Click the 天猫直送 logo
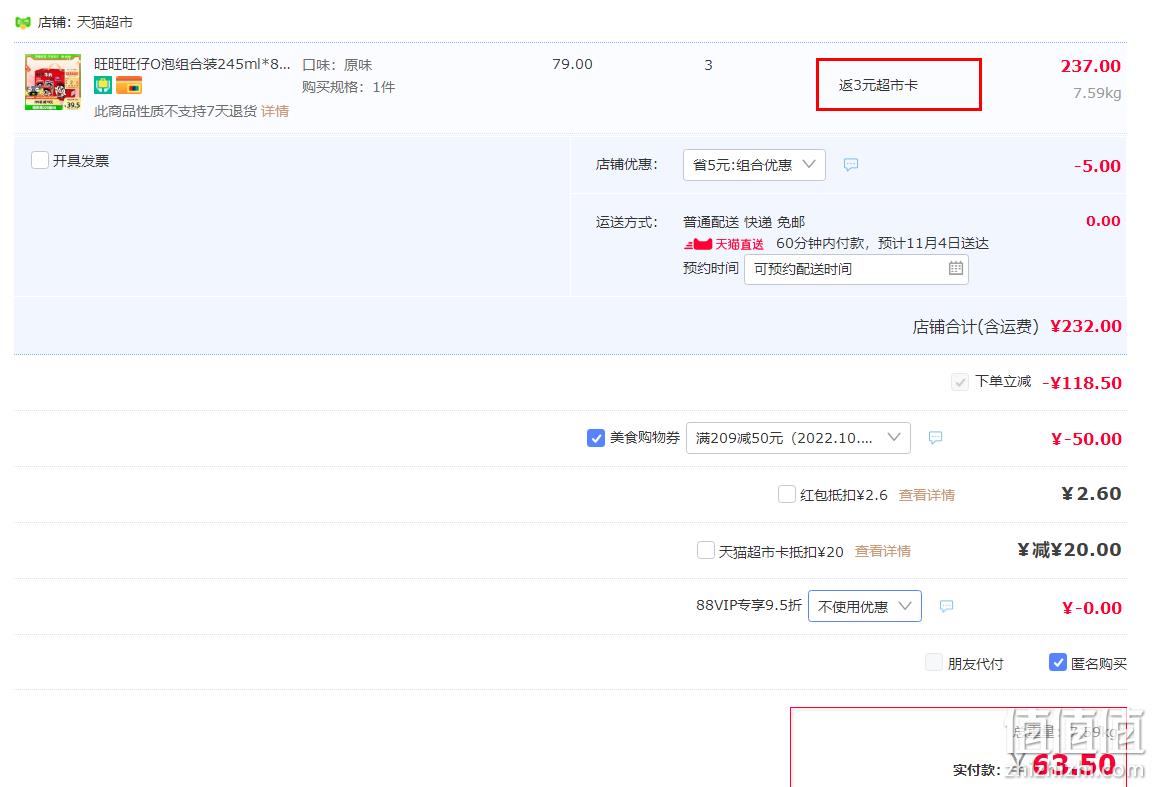 pyautogui.click(x=724, y=244)
